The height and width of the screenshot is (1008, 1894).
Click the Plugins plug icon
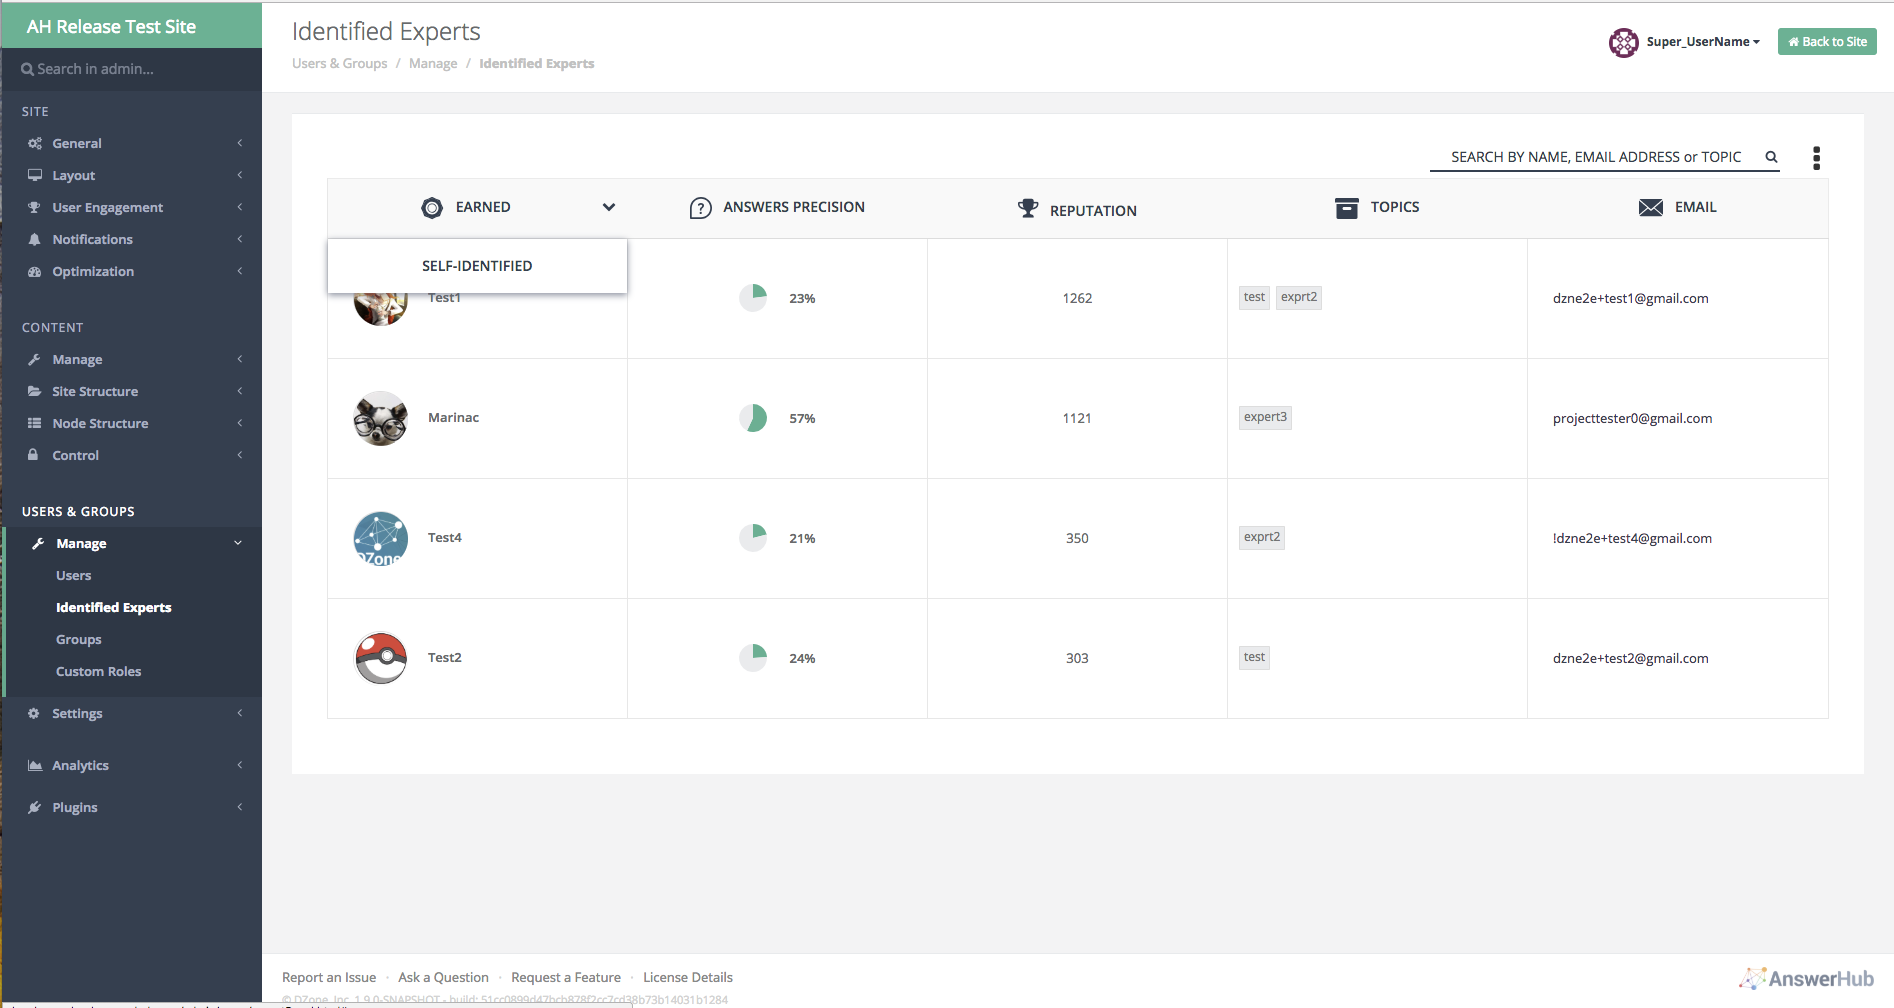pyautogui.click(x=35, y=807)
